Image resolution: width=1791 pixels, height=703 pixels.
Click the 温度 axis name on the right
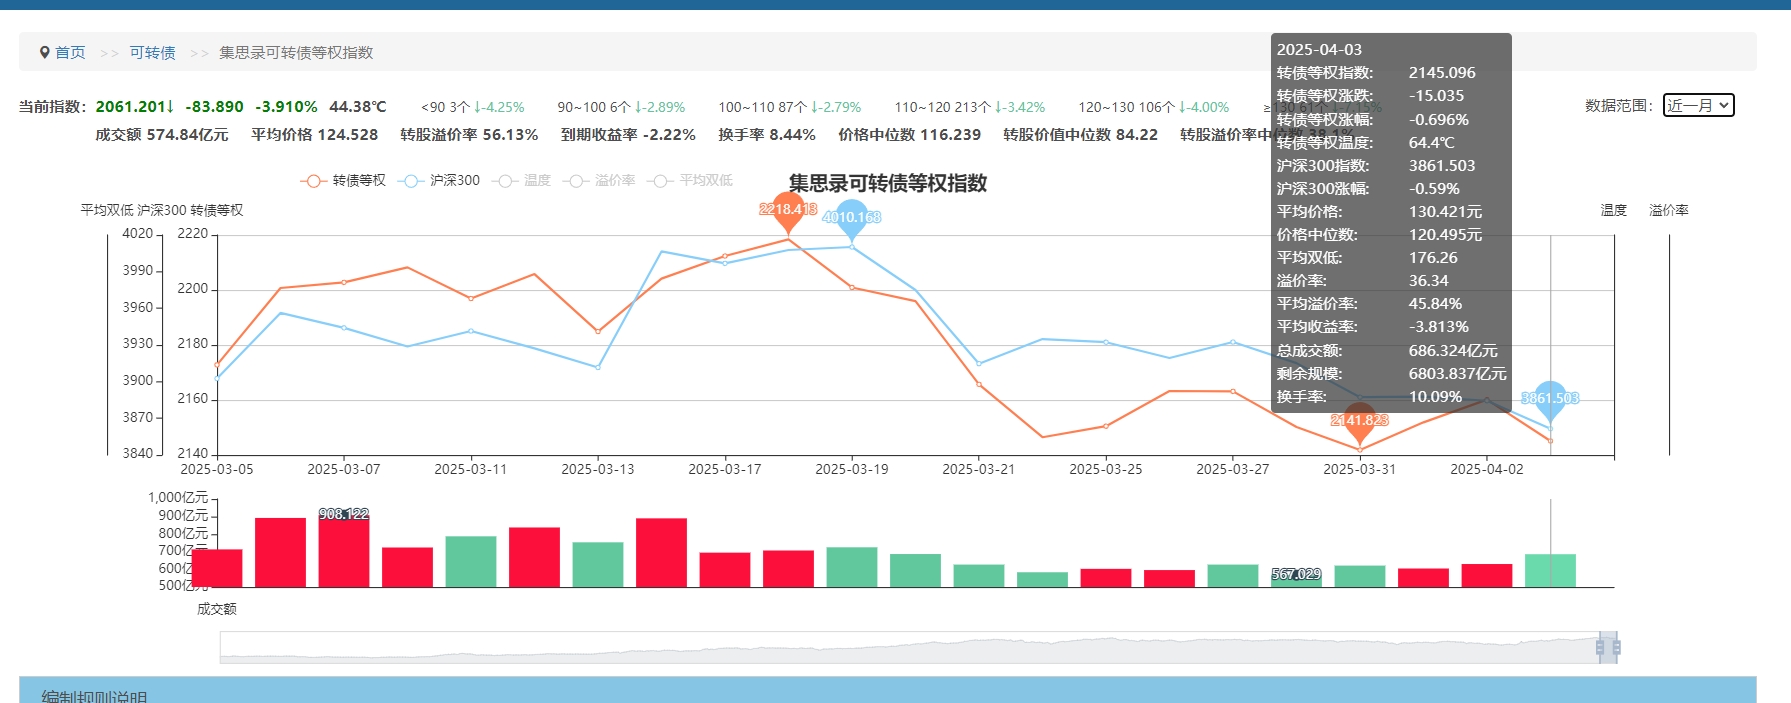[x=1614, y=210]
